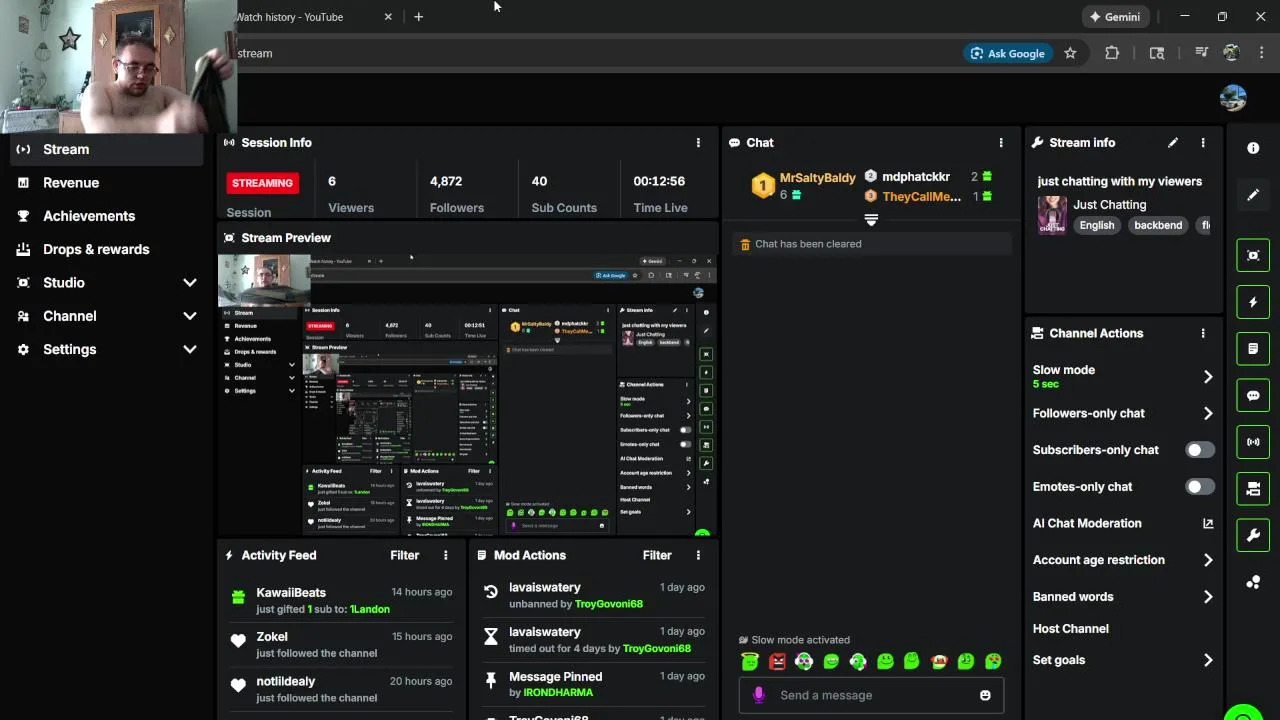Insert the green halo emote
The height and width of the screenshot is (720, 1280).
coord(750,661)
